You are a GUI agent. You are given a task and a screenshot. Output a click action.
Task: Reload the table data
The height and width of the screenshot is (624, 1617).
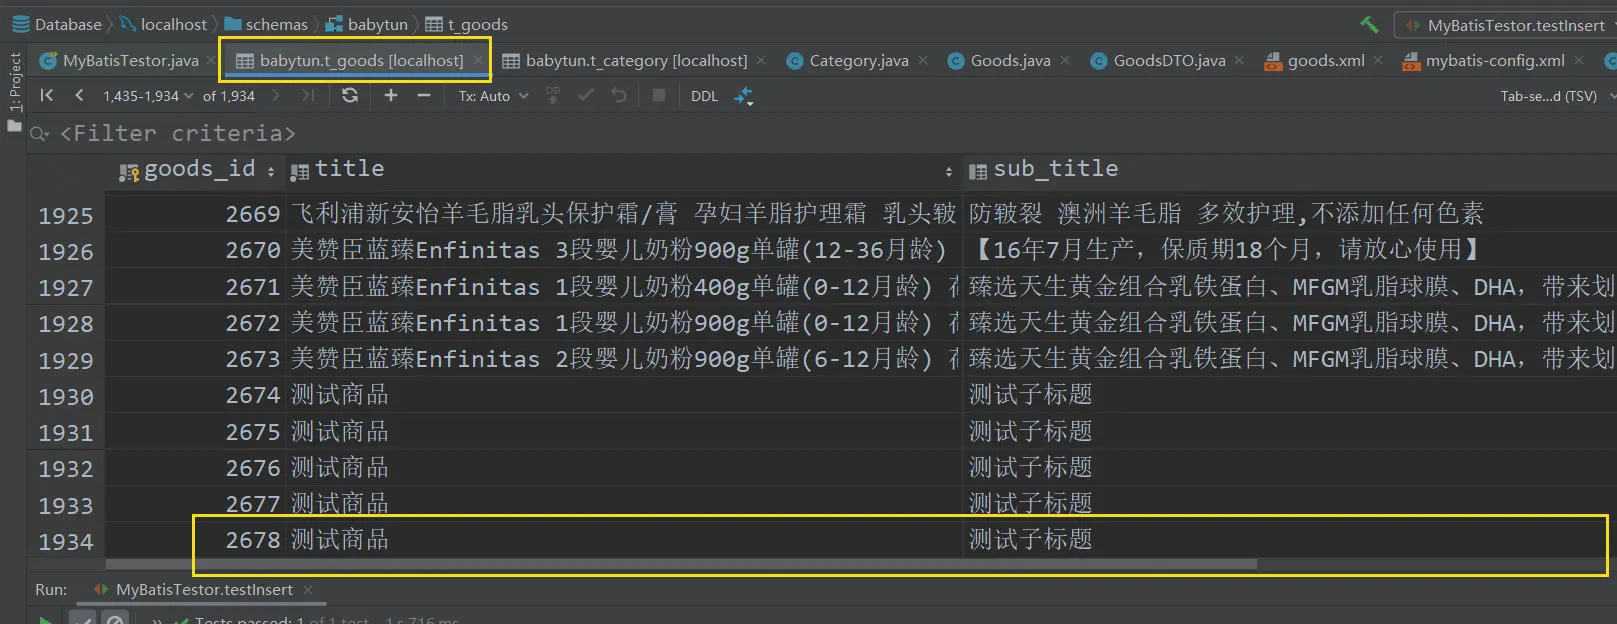(x=349, y=95)
